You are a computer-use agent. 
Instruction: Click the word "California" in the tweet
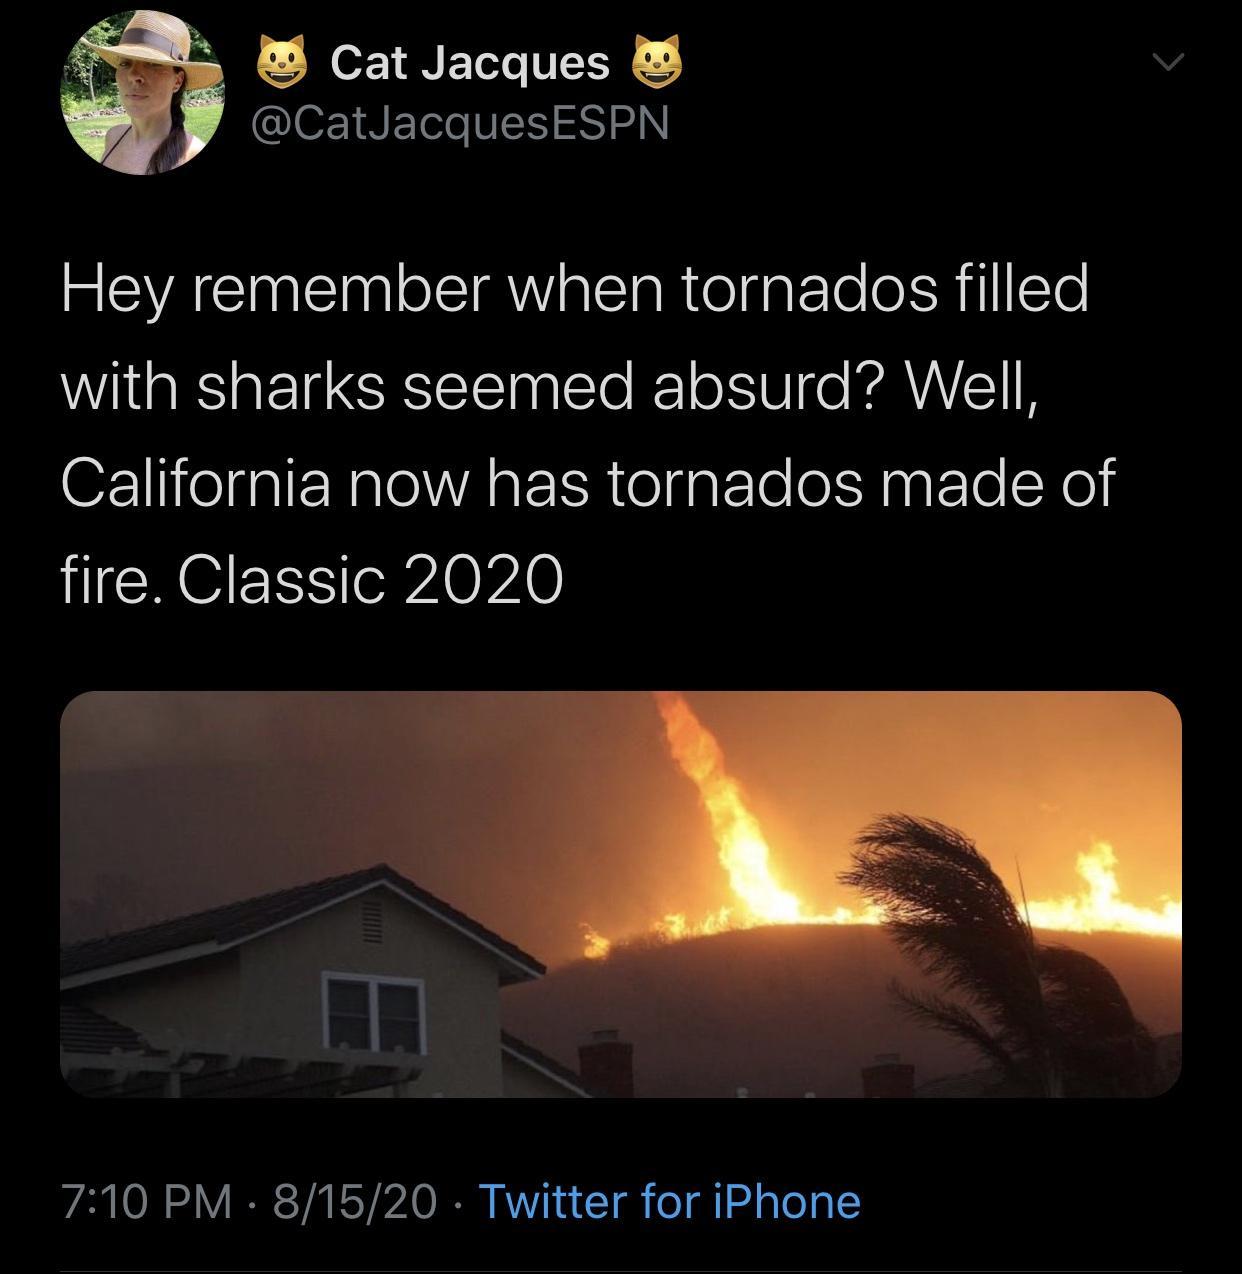pyautogui.click(x=196, y=482)
